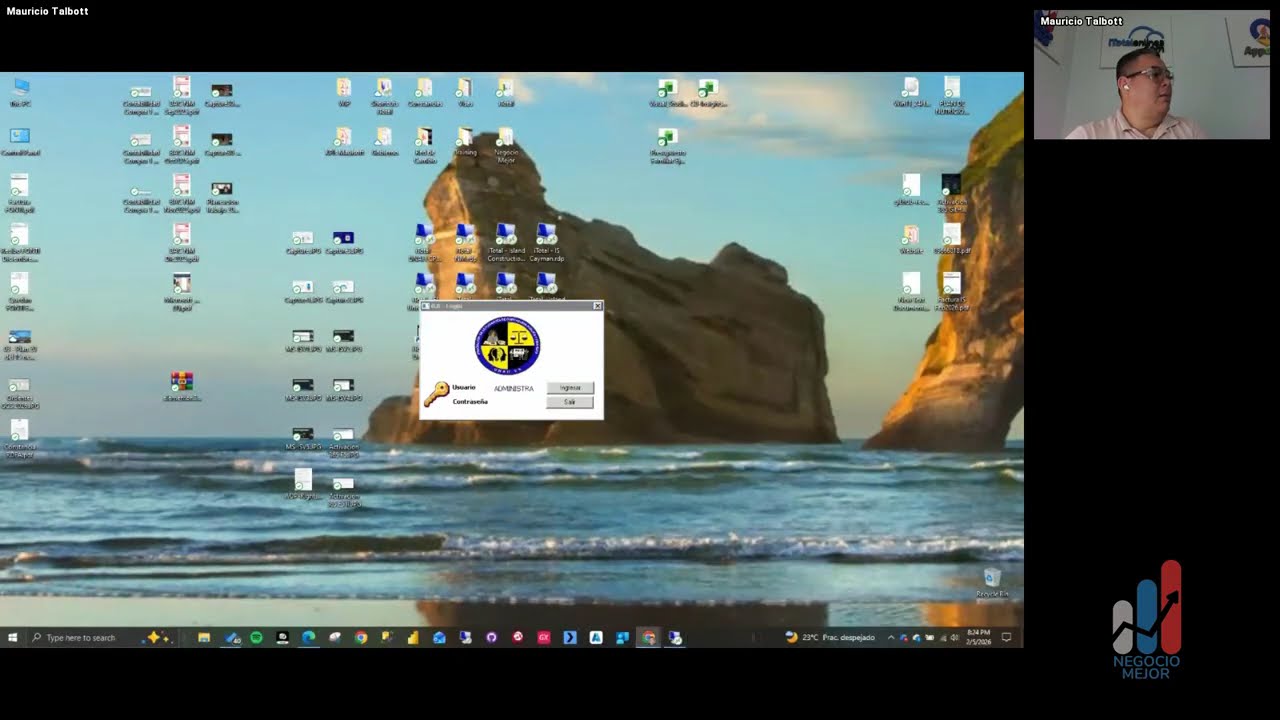Viewport: 1280px width, 720px height.
Task: Select the Negocio Mejor folder icon
Action: point(506,144)
